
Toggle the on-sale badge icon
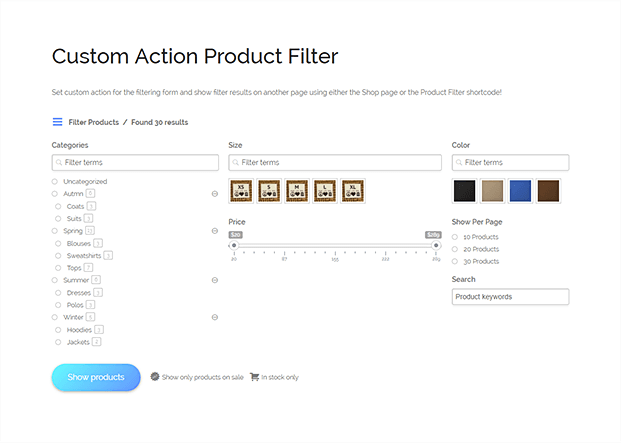155,376
